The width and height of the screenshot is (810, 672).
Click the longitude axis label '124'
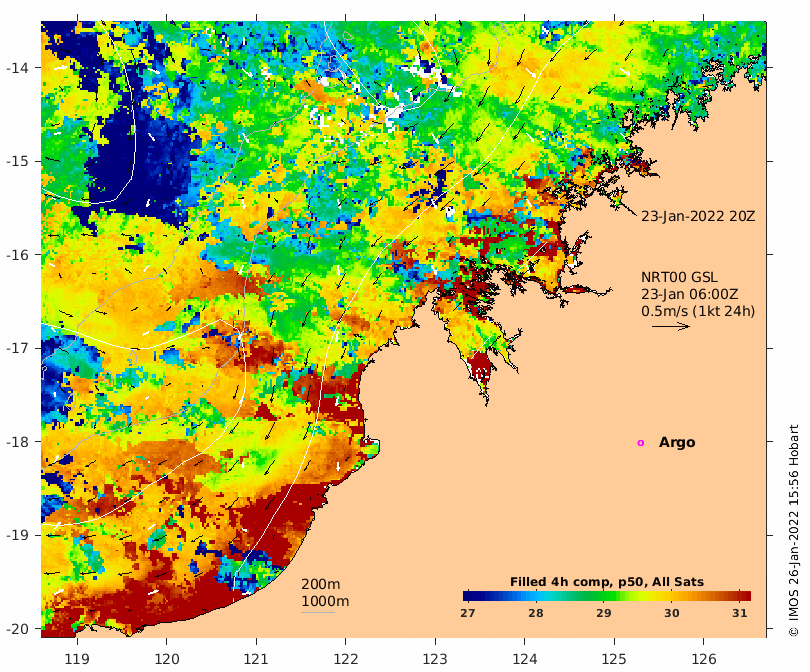[x=524, y=659]
